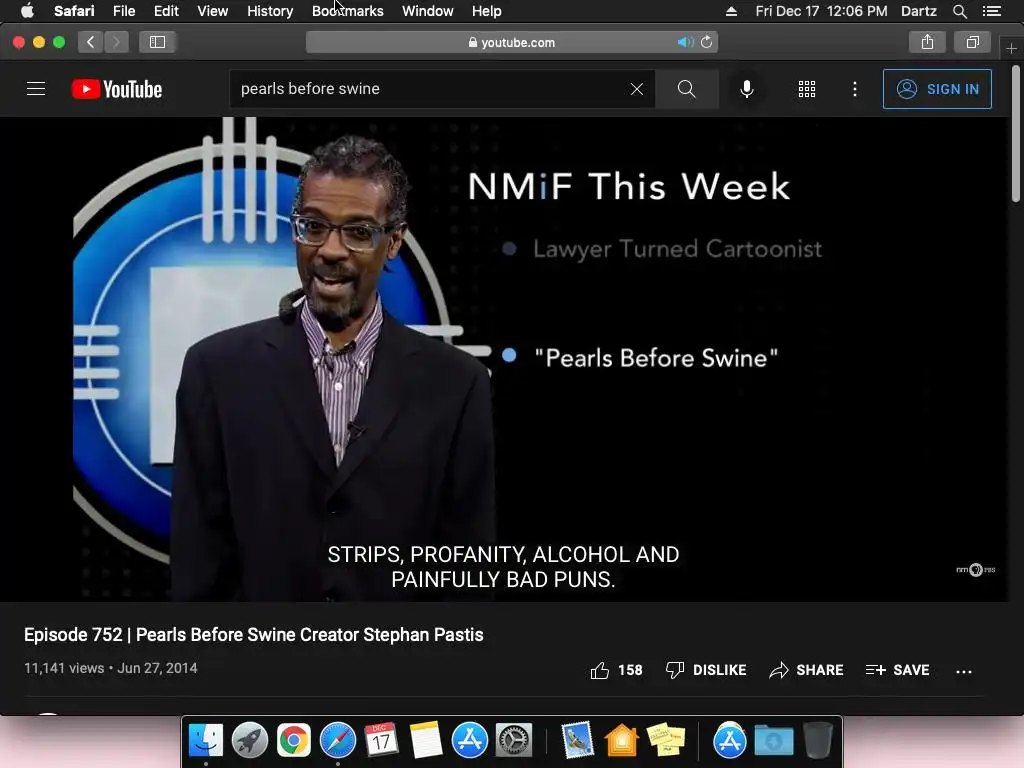Open Launchpad from the Dock
This screenshot has width=1024, height=768.
[249, 741]
